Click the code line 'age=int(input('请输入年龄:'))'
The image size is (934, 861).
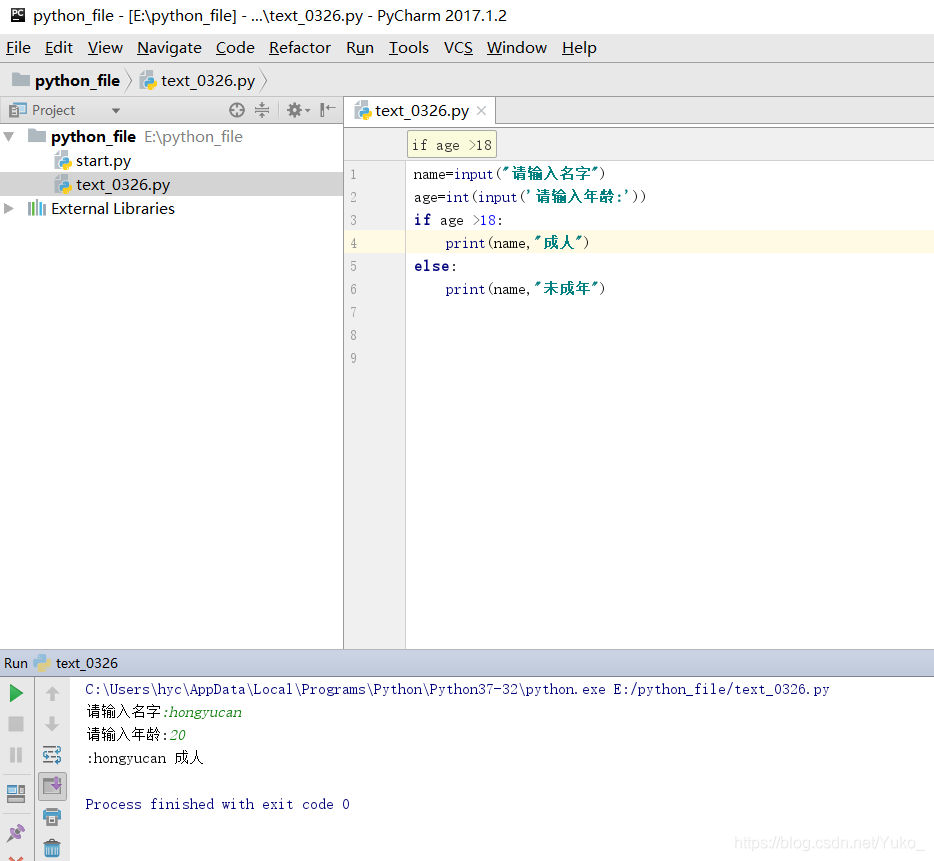(x=530, y=197)
